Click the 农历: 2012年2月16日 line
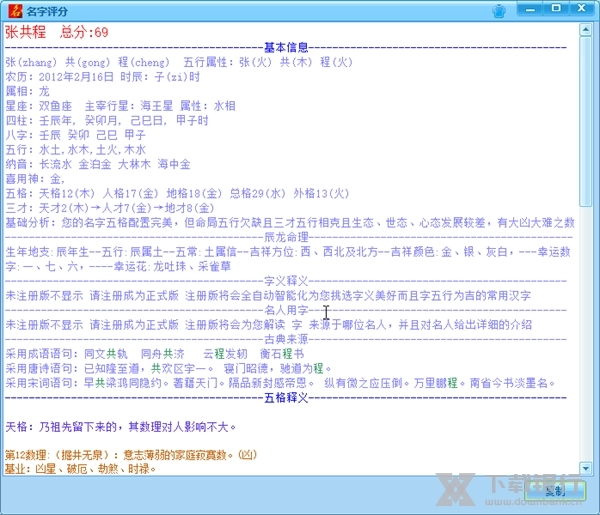The height and width of the screenshot is (515, 600). (x=103, y=77)
